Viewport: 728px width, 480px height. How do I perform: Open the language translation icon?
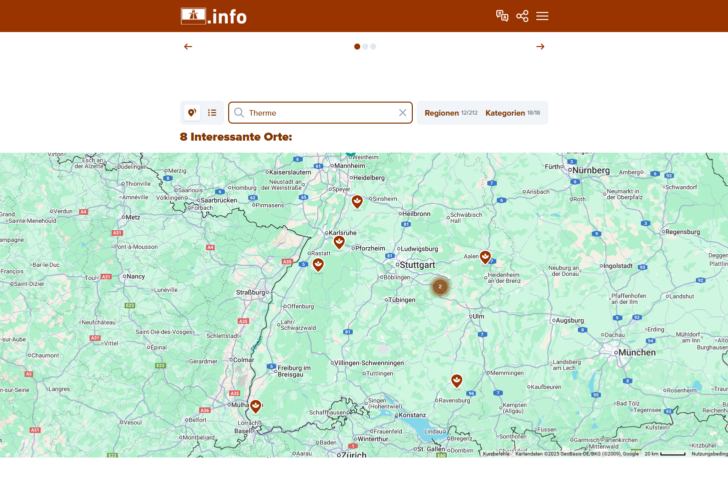click(502, 16)
